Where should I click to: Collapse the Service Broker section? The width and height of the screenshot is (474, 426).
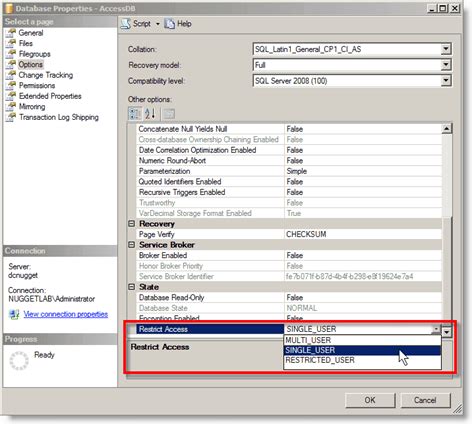[132, 245]
